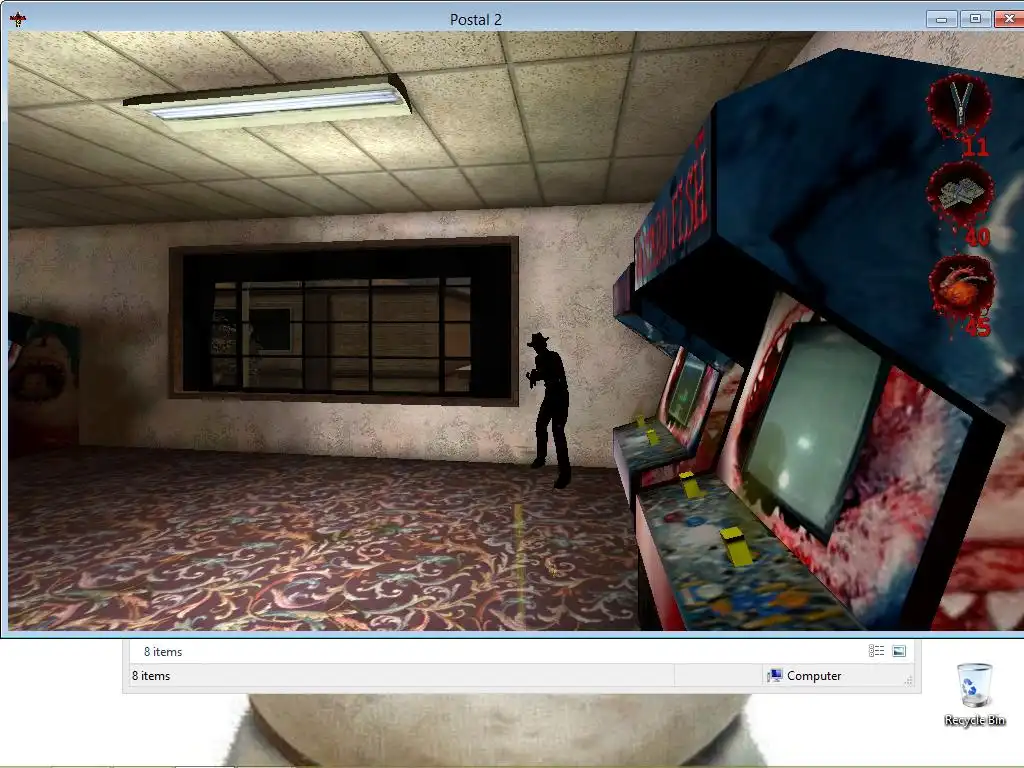Close the Postal 2 window
This screenshot has height=768, width=1024.
[1009, 19]
